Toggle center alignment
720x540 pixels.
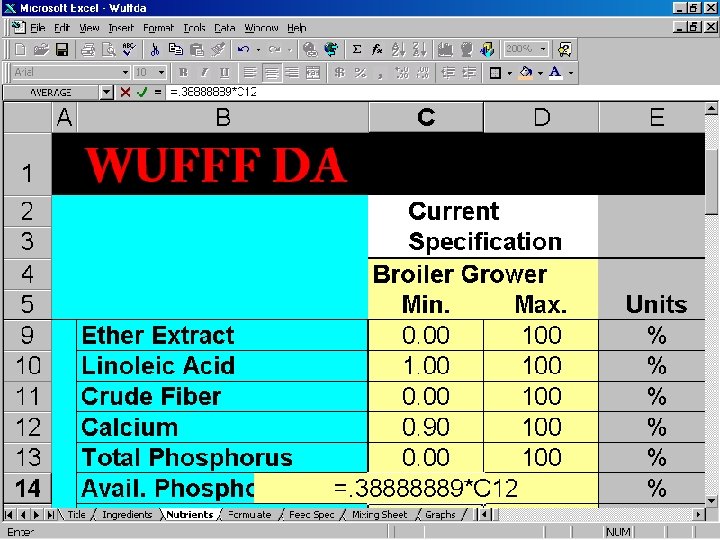click(271, 73)
